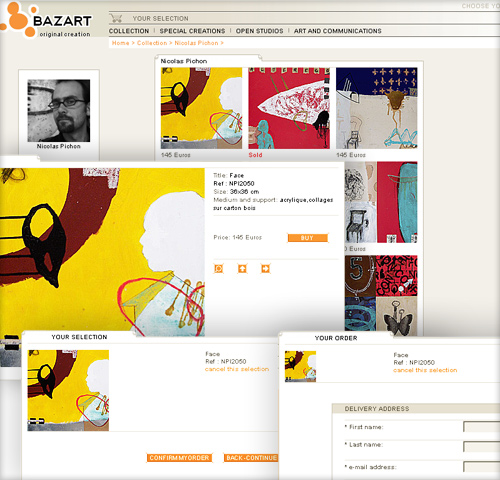Click the e-mail address input field

482,467
